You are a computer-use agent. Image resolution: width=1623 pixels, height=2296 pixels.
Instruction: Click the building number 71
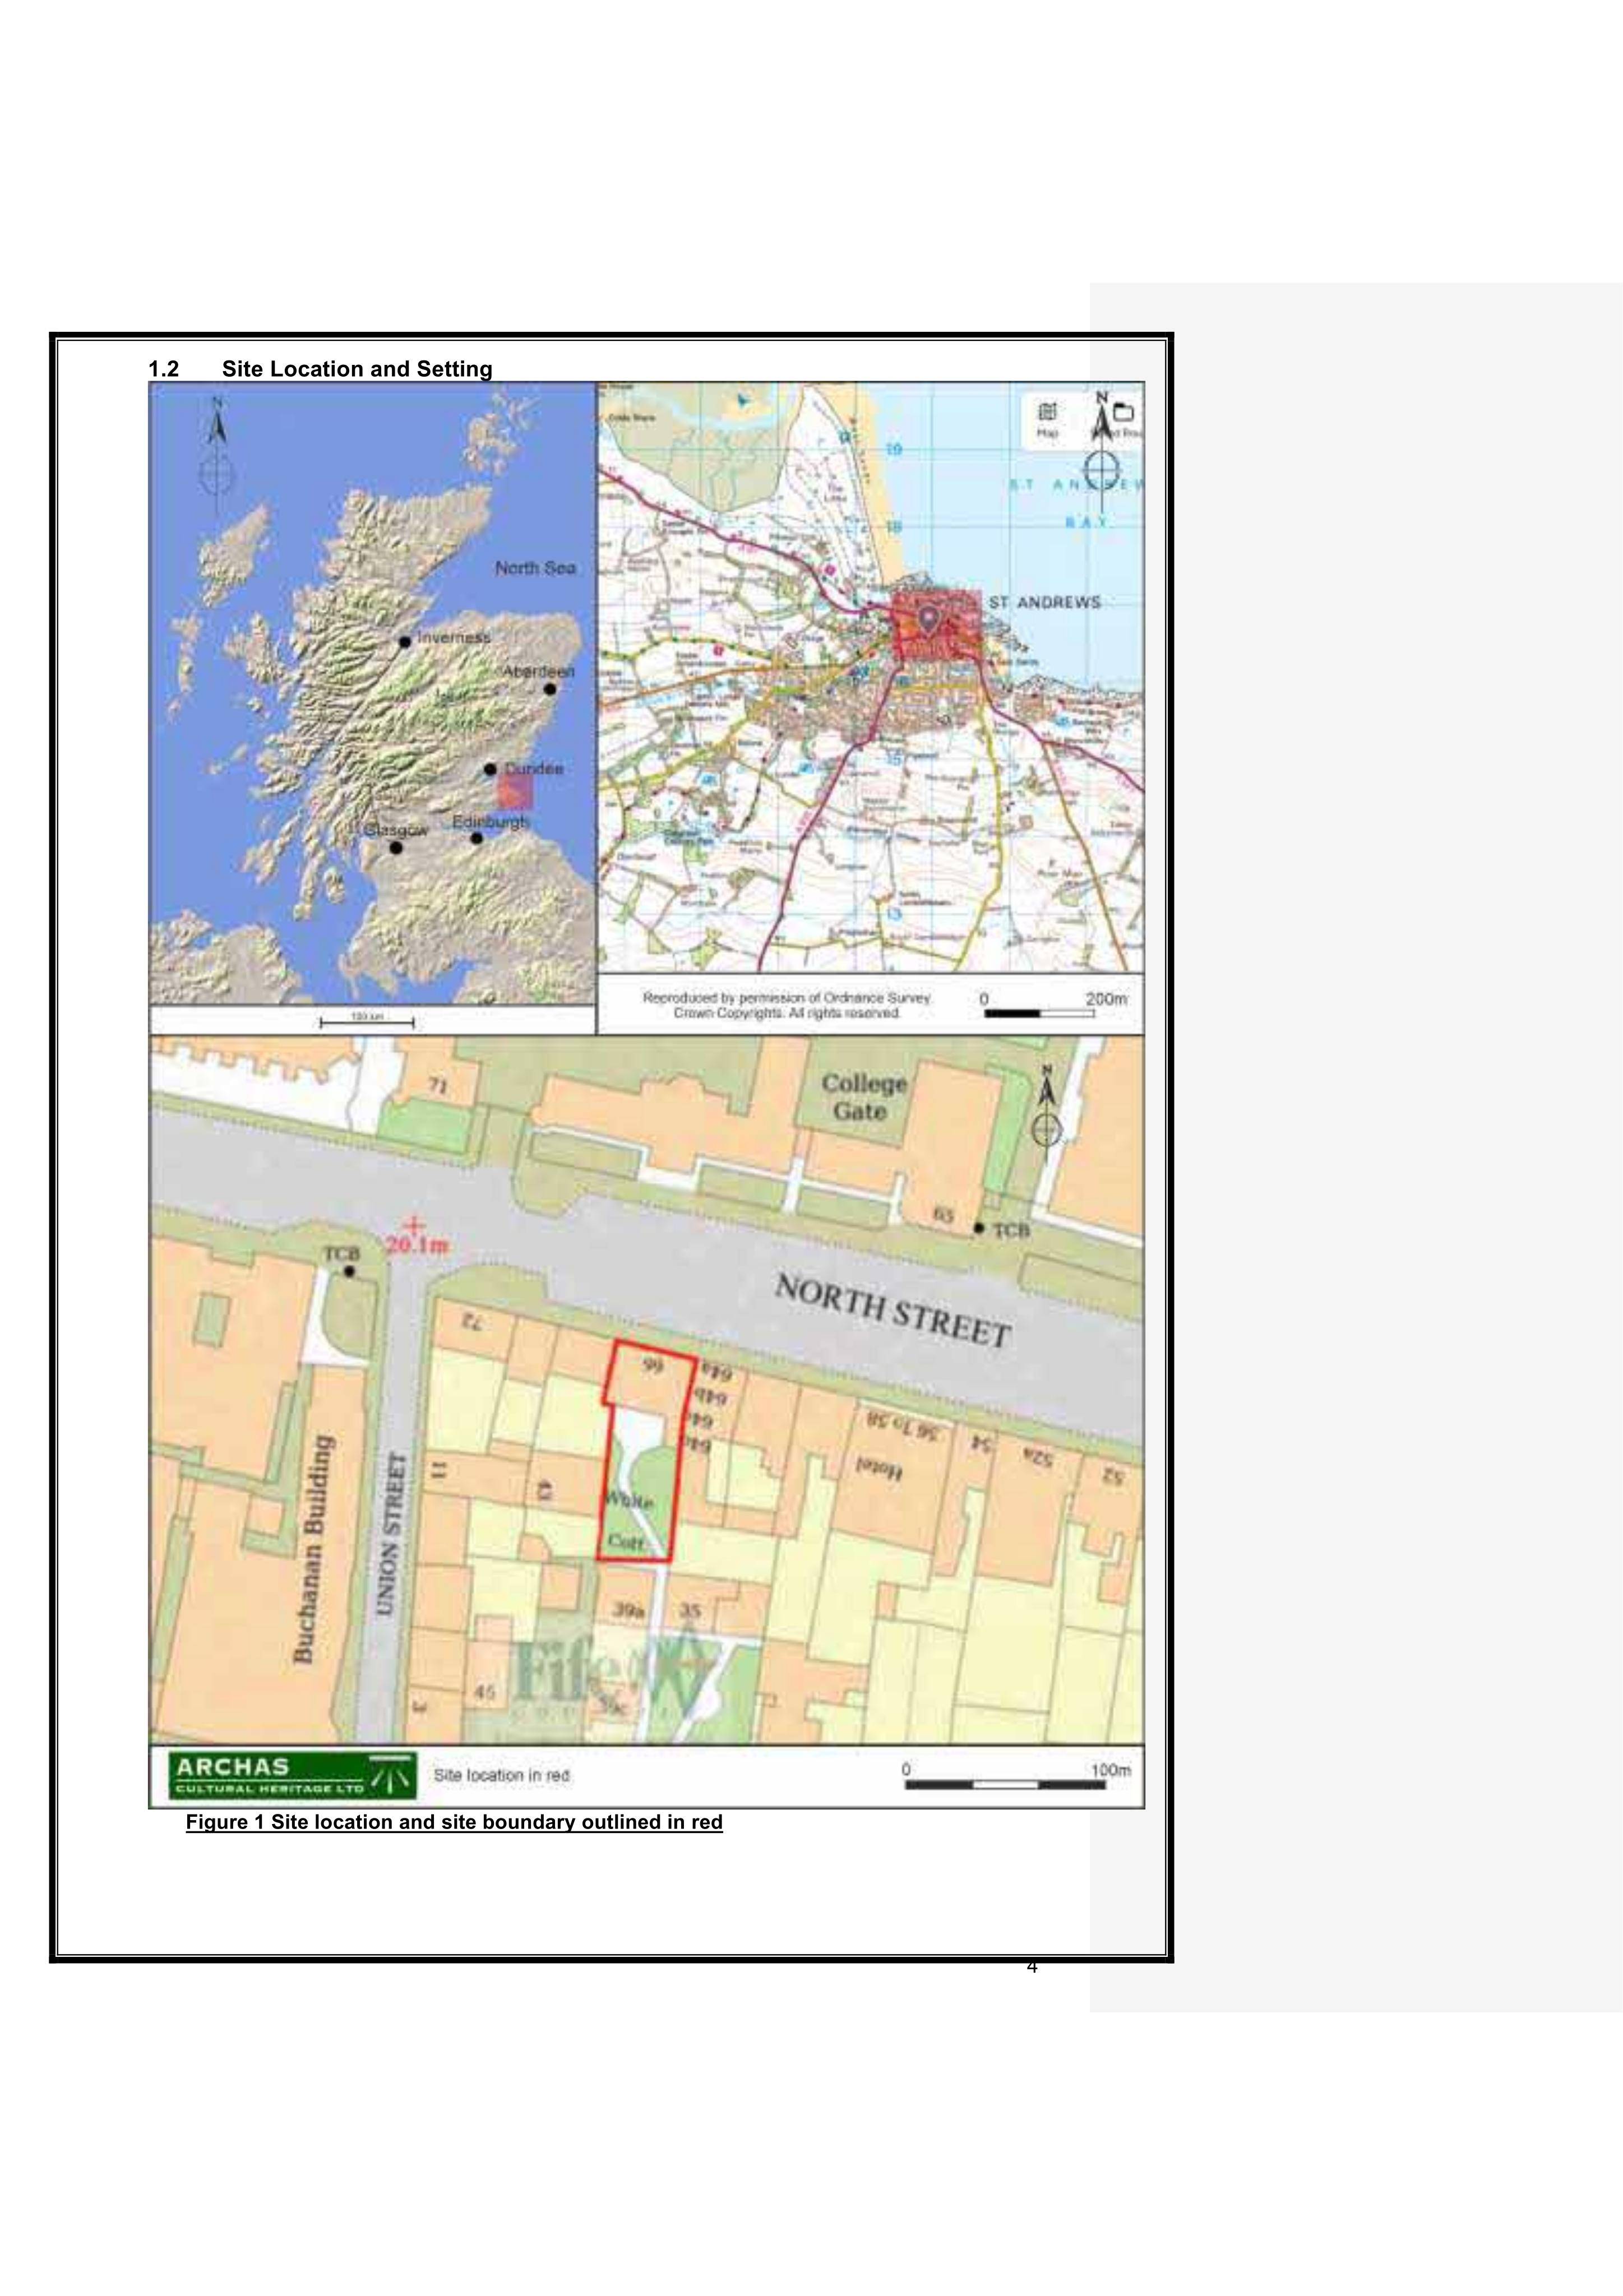pyautogui.click(x=438, y=1086)
